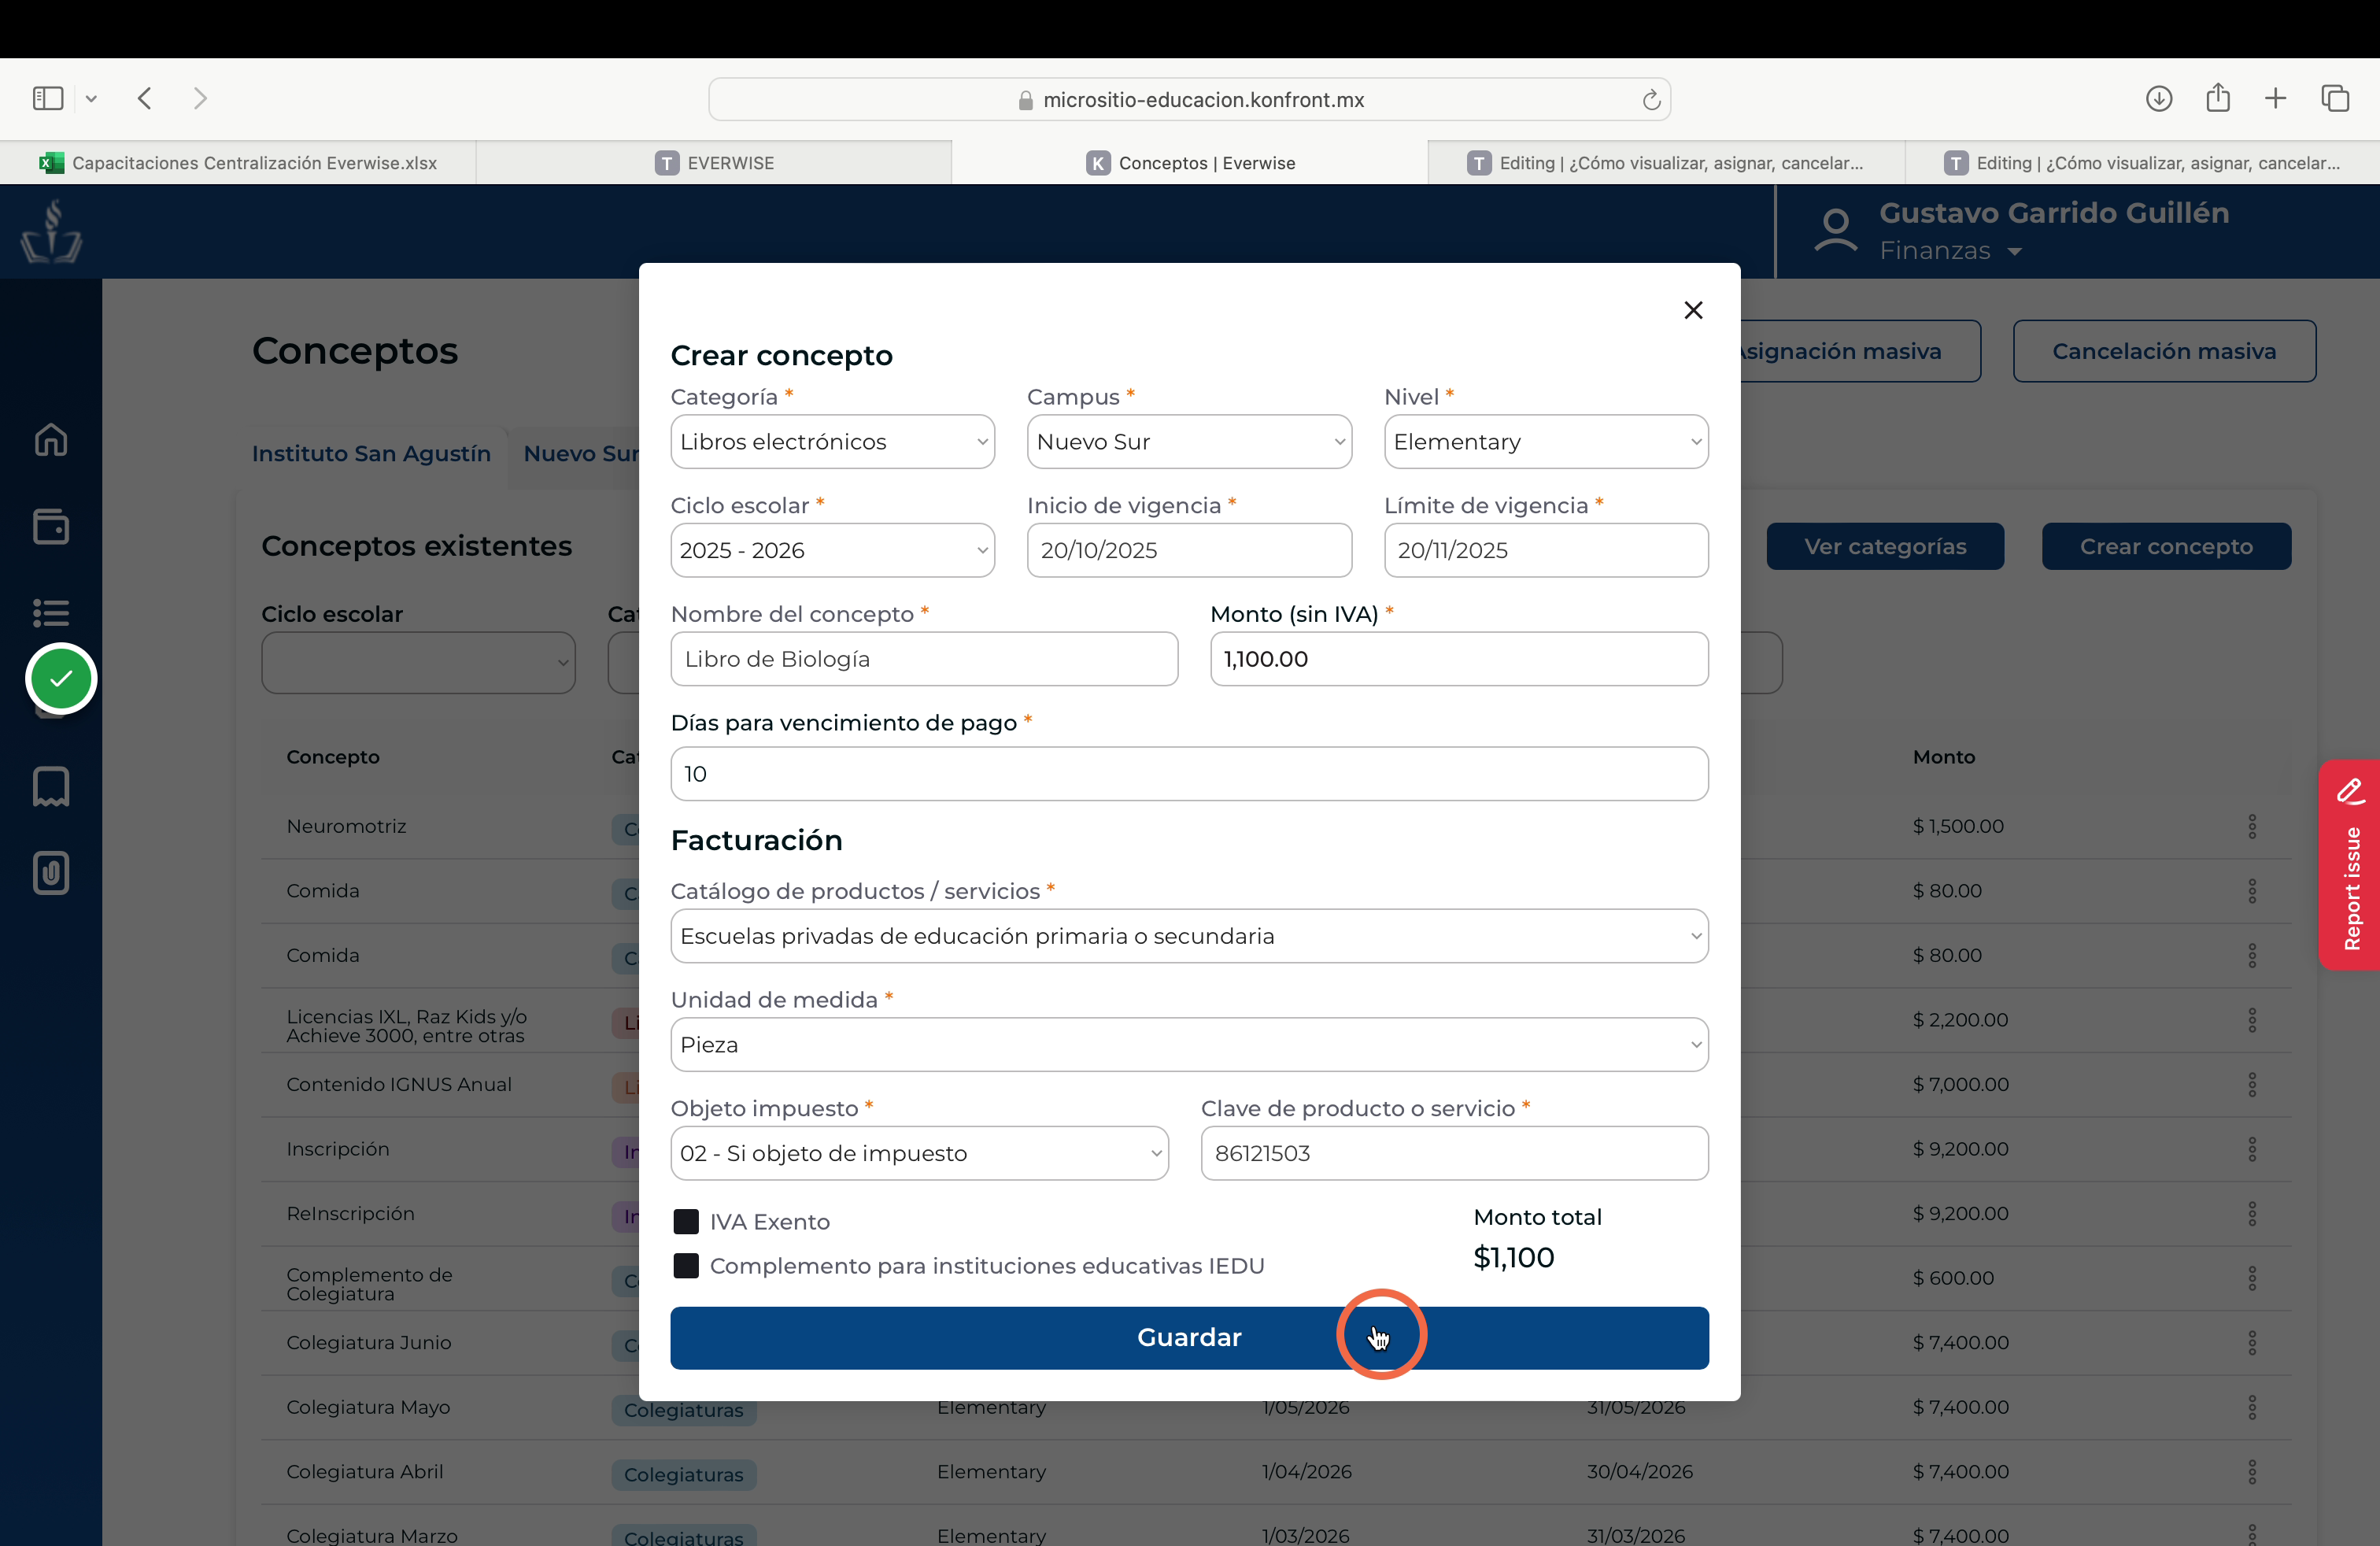Viewport: 2380px width, 1546px height.
Task: Select the Instituto San Agustín tab
Action: (x=371, y=454)
